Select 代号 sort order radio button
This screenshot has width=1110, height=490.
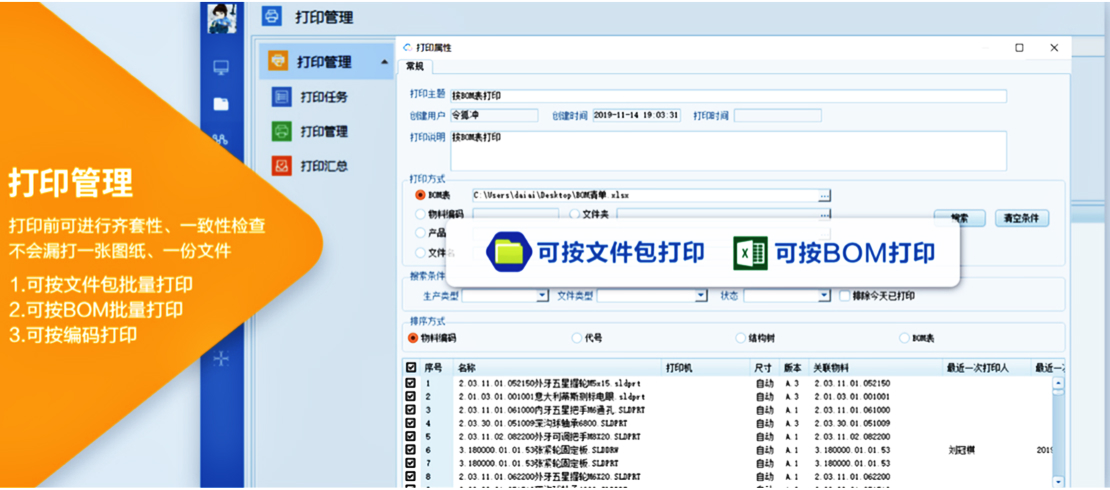(577, 338)
